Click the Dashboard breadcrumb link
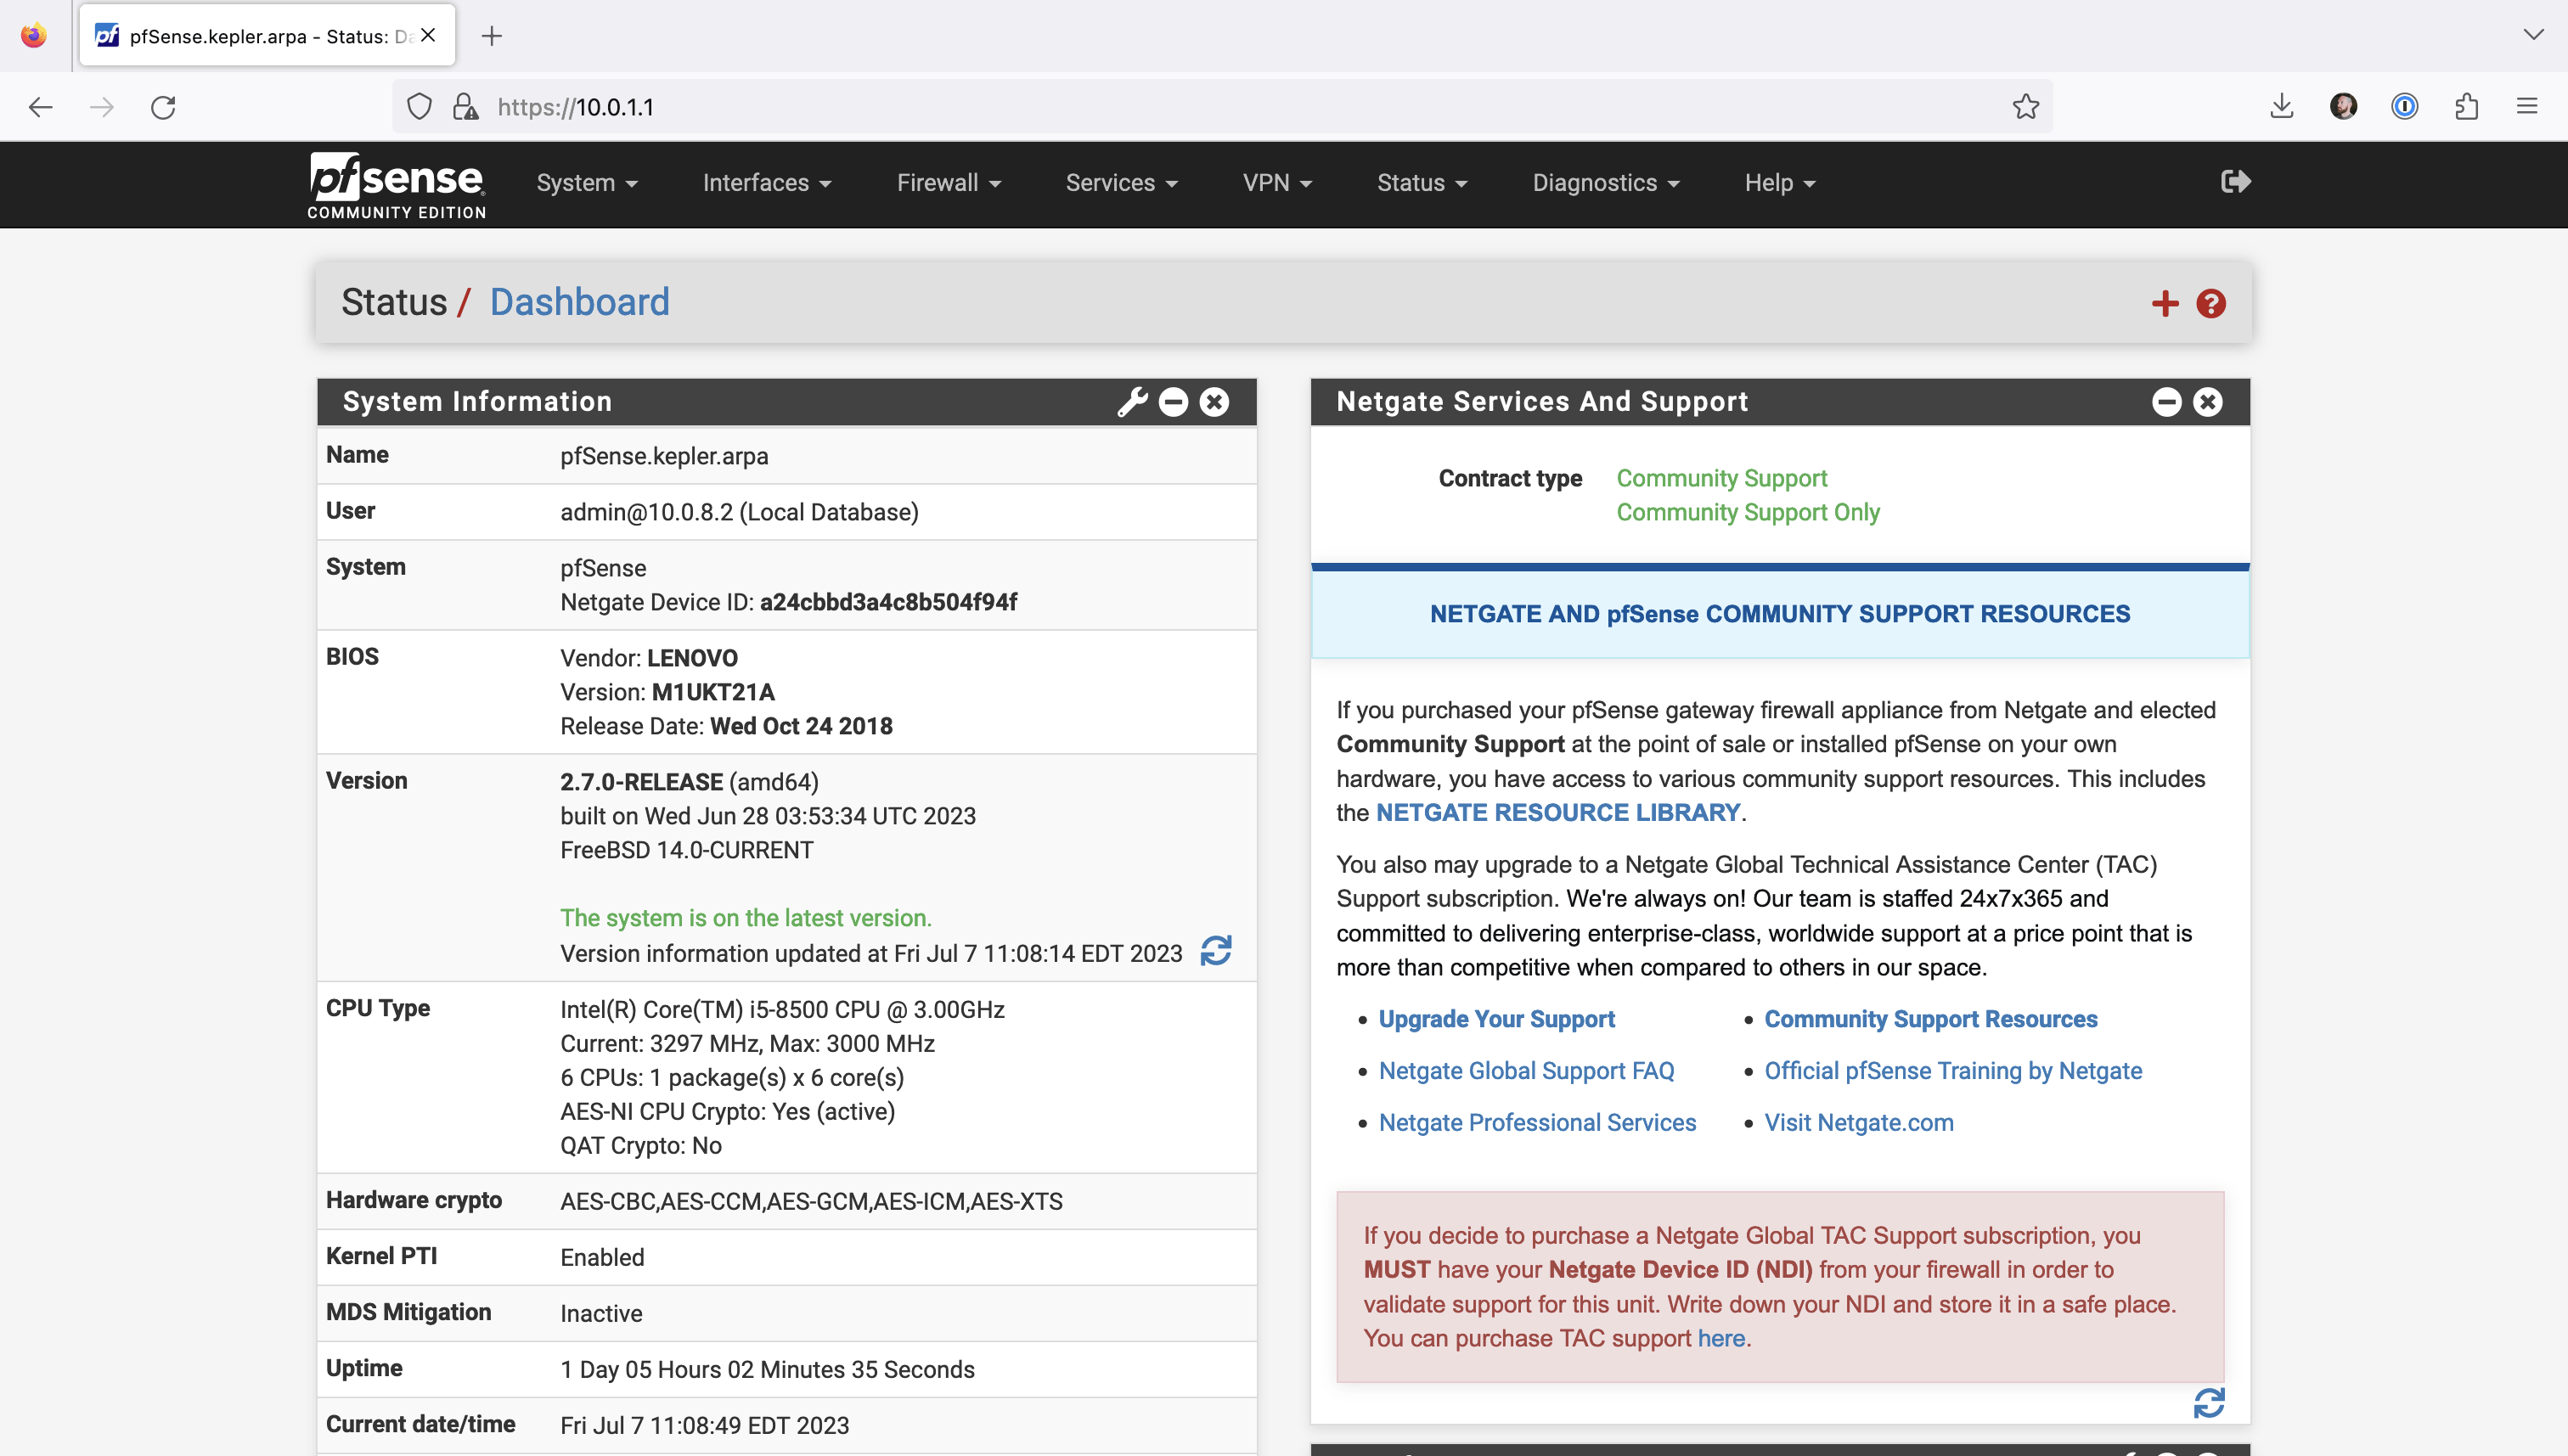This screenshot has height=1456, width=2568. click(580, 302)
